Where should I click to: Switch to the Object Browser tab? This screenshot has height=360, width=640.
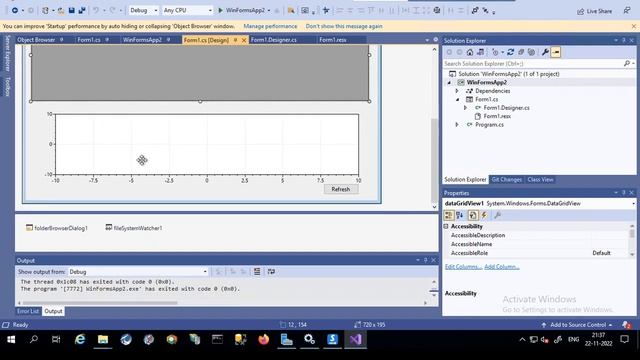36,40
